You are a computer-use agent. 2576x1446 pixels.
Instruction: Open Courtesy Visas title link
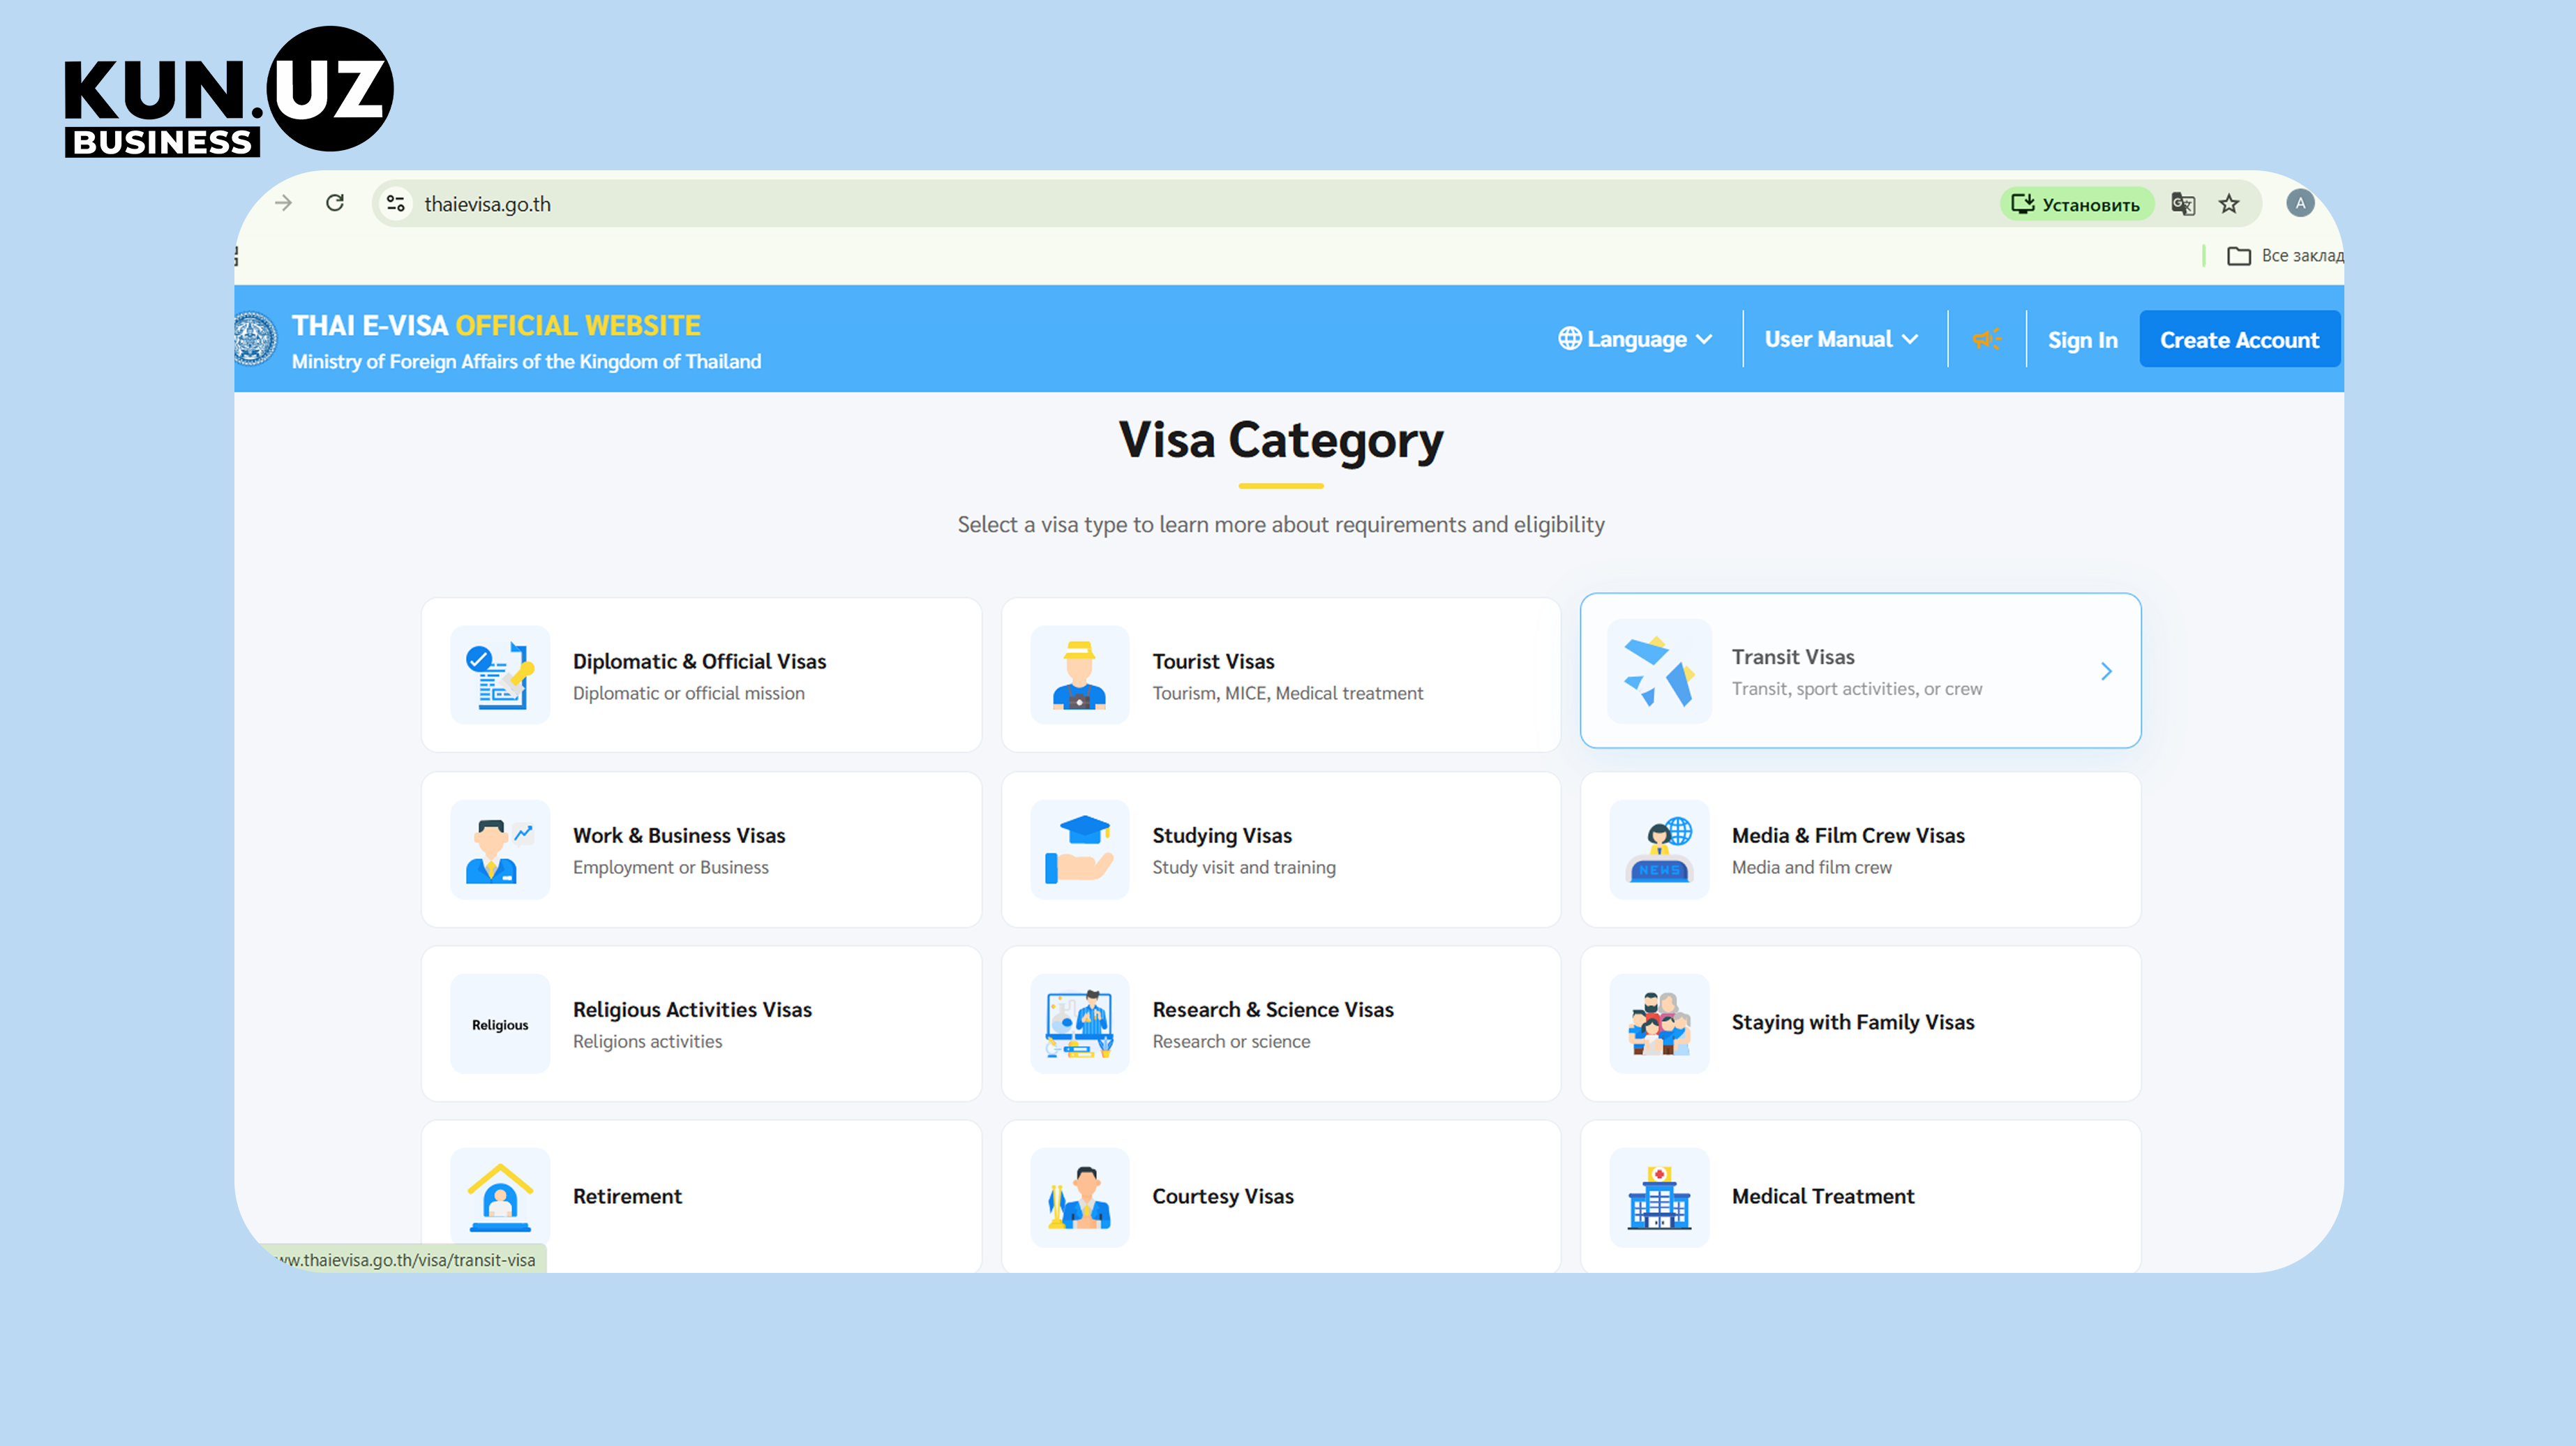1223,1196
